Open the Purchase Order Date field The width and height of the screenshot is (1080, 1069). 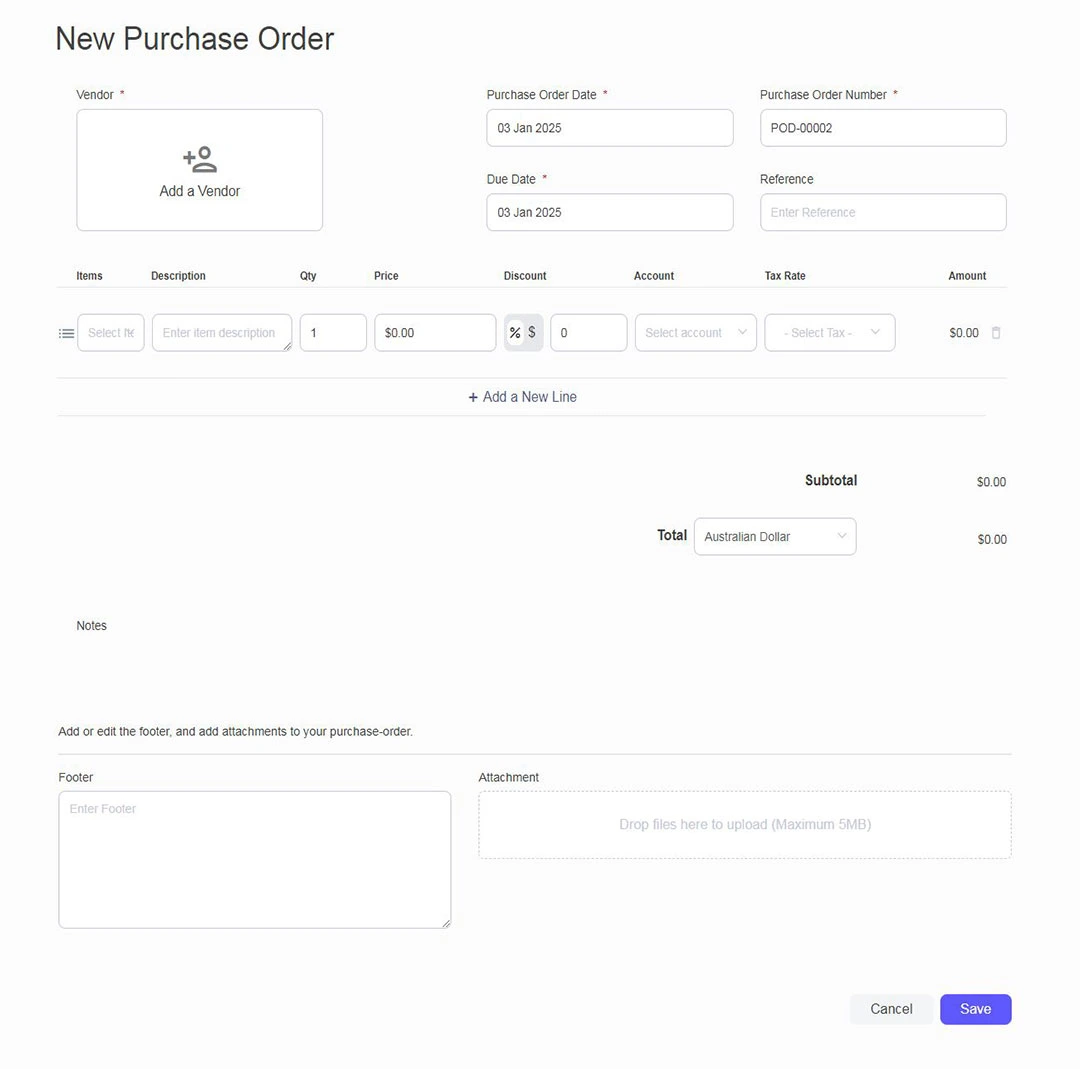pos(609,128)
